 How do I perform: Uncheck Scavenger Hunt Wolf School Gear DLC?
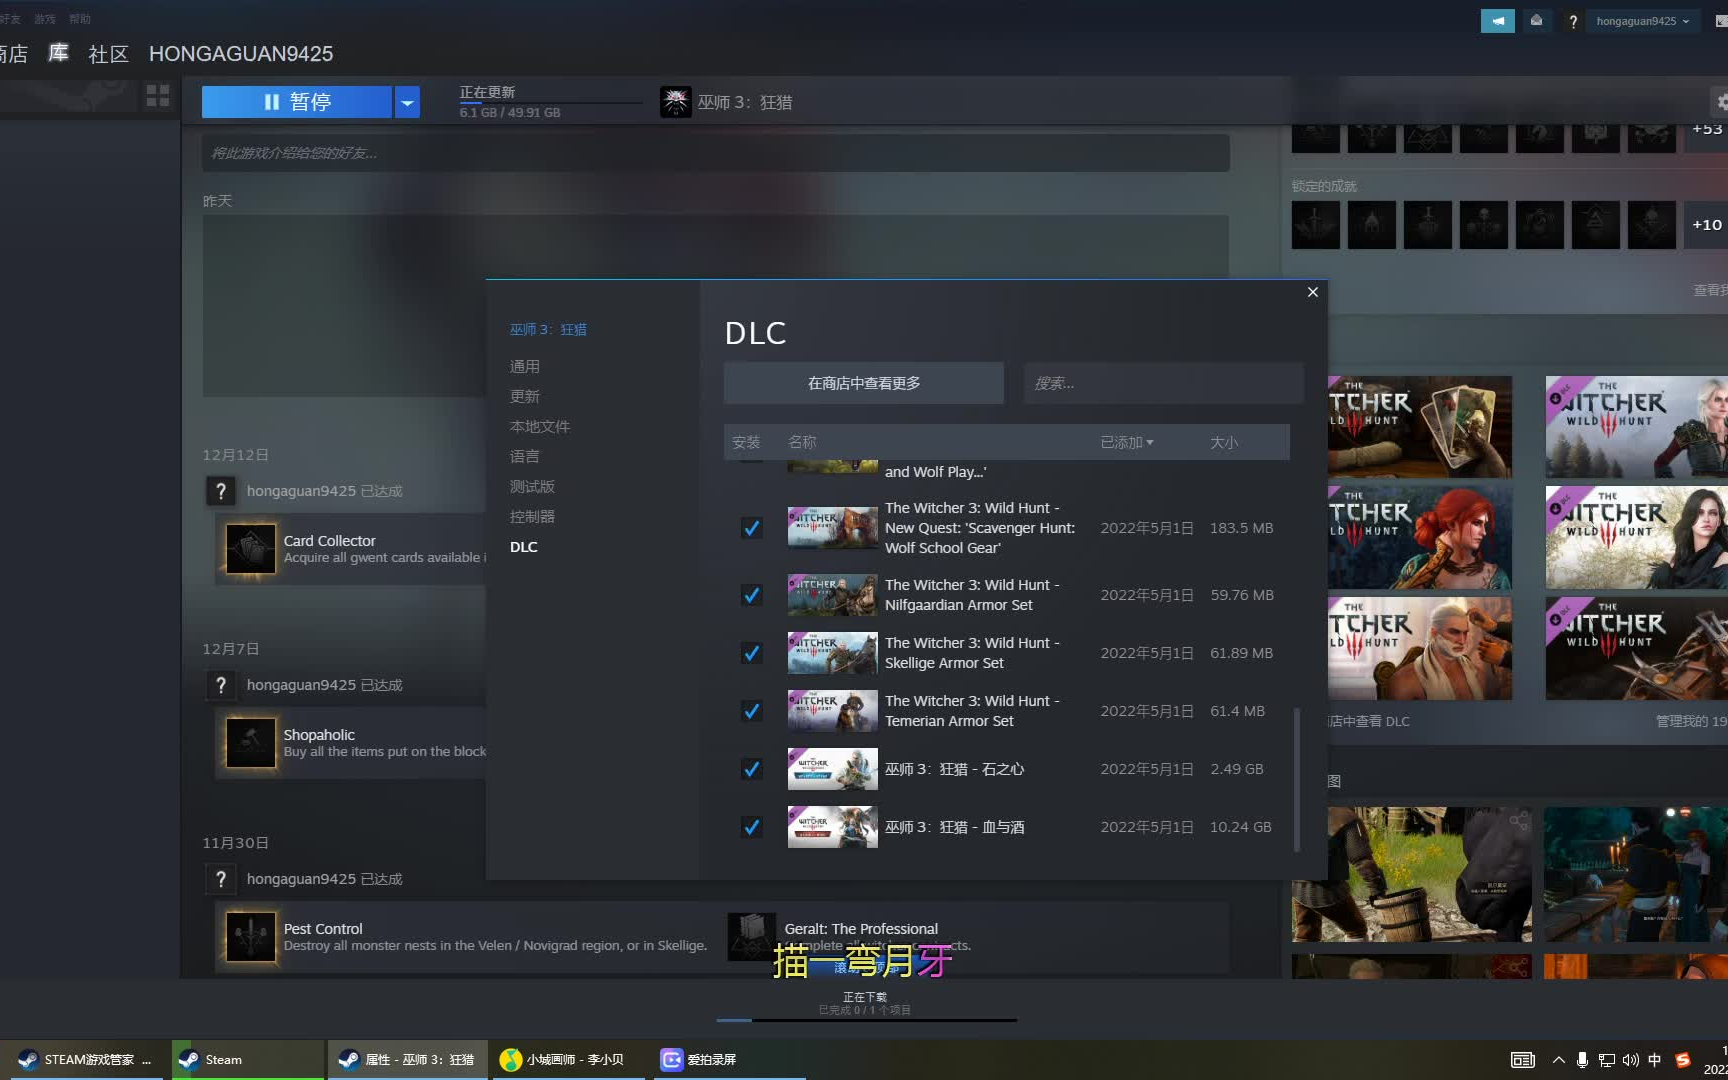point(751,528)
